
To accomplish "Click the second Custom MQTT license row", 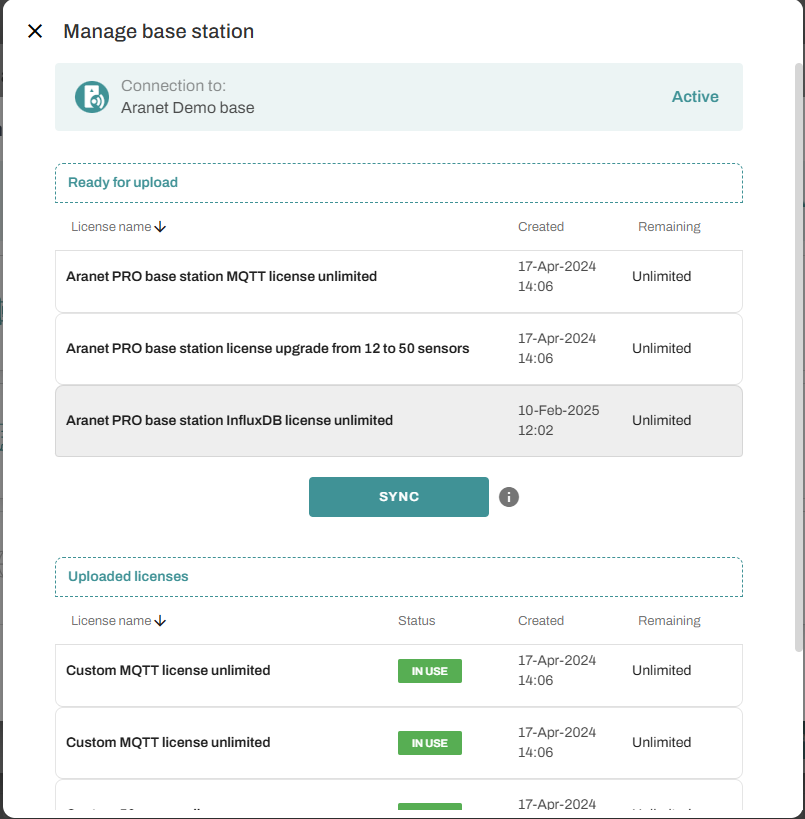I will pyautogui.click(x=168, y=742).
